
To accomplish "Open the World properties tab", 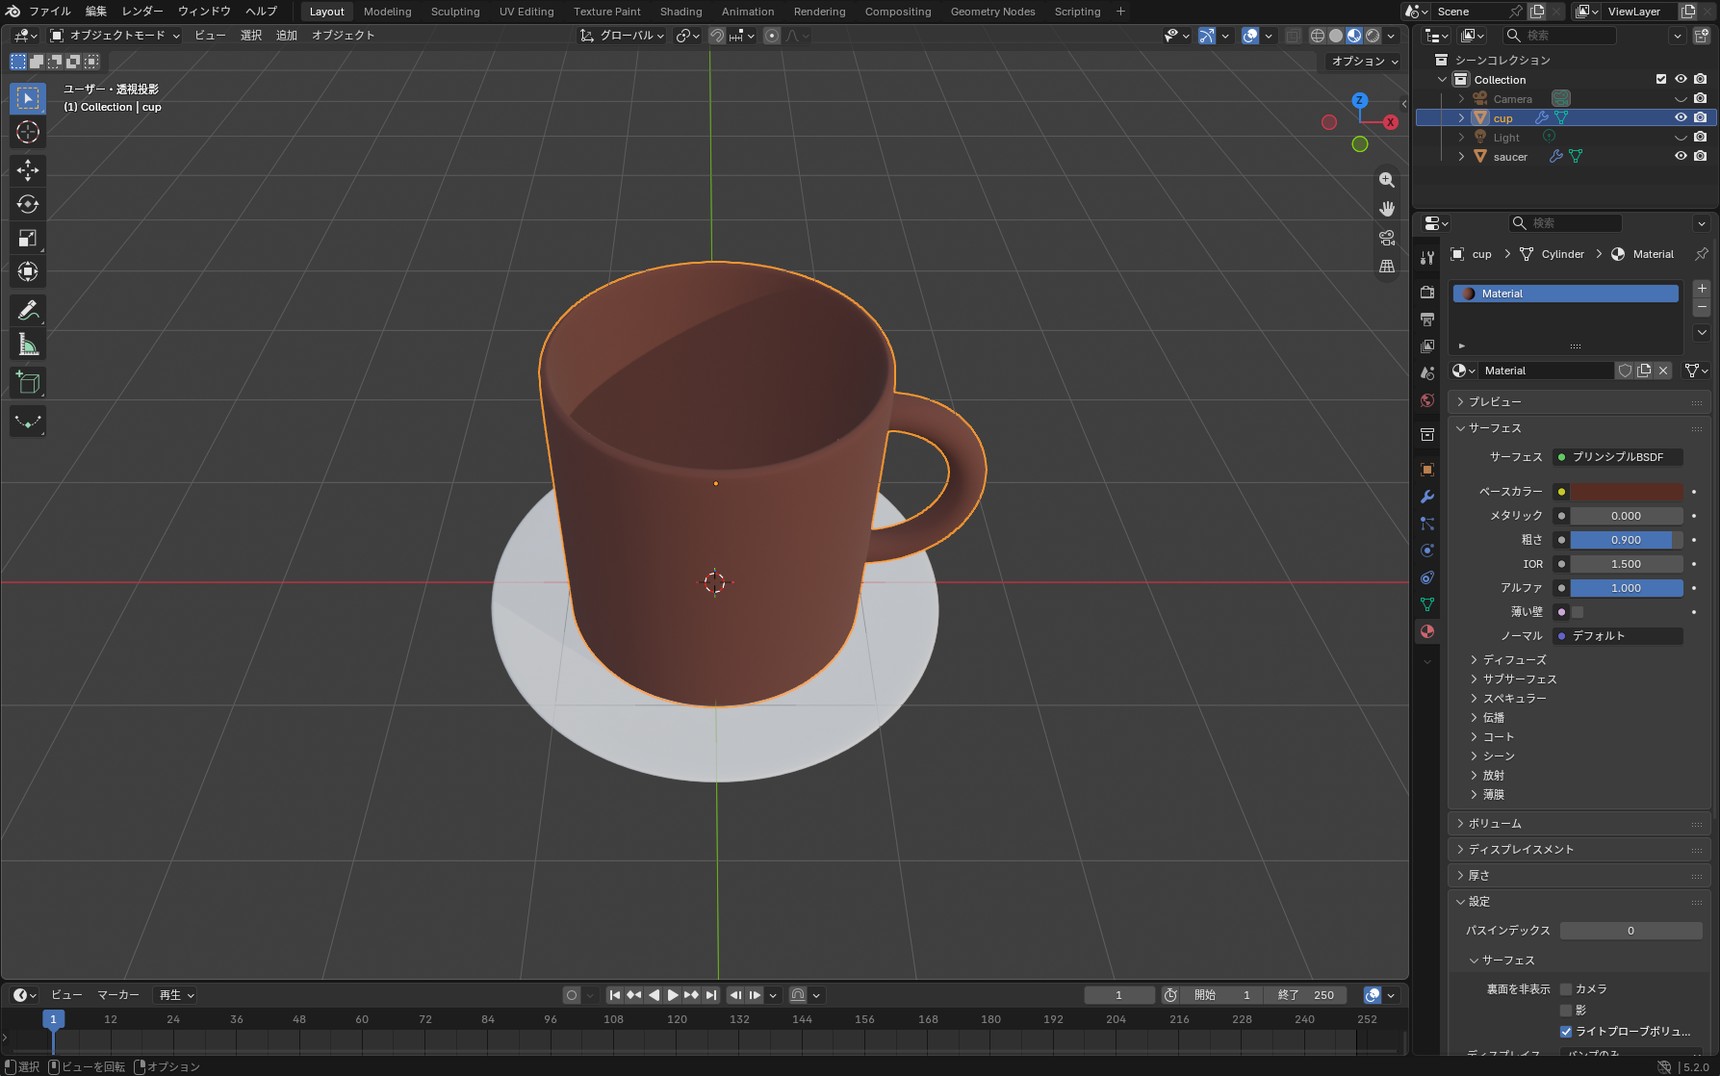I will (1427, 400).
